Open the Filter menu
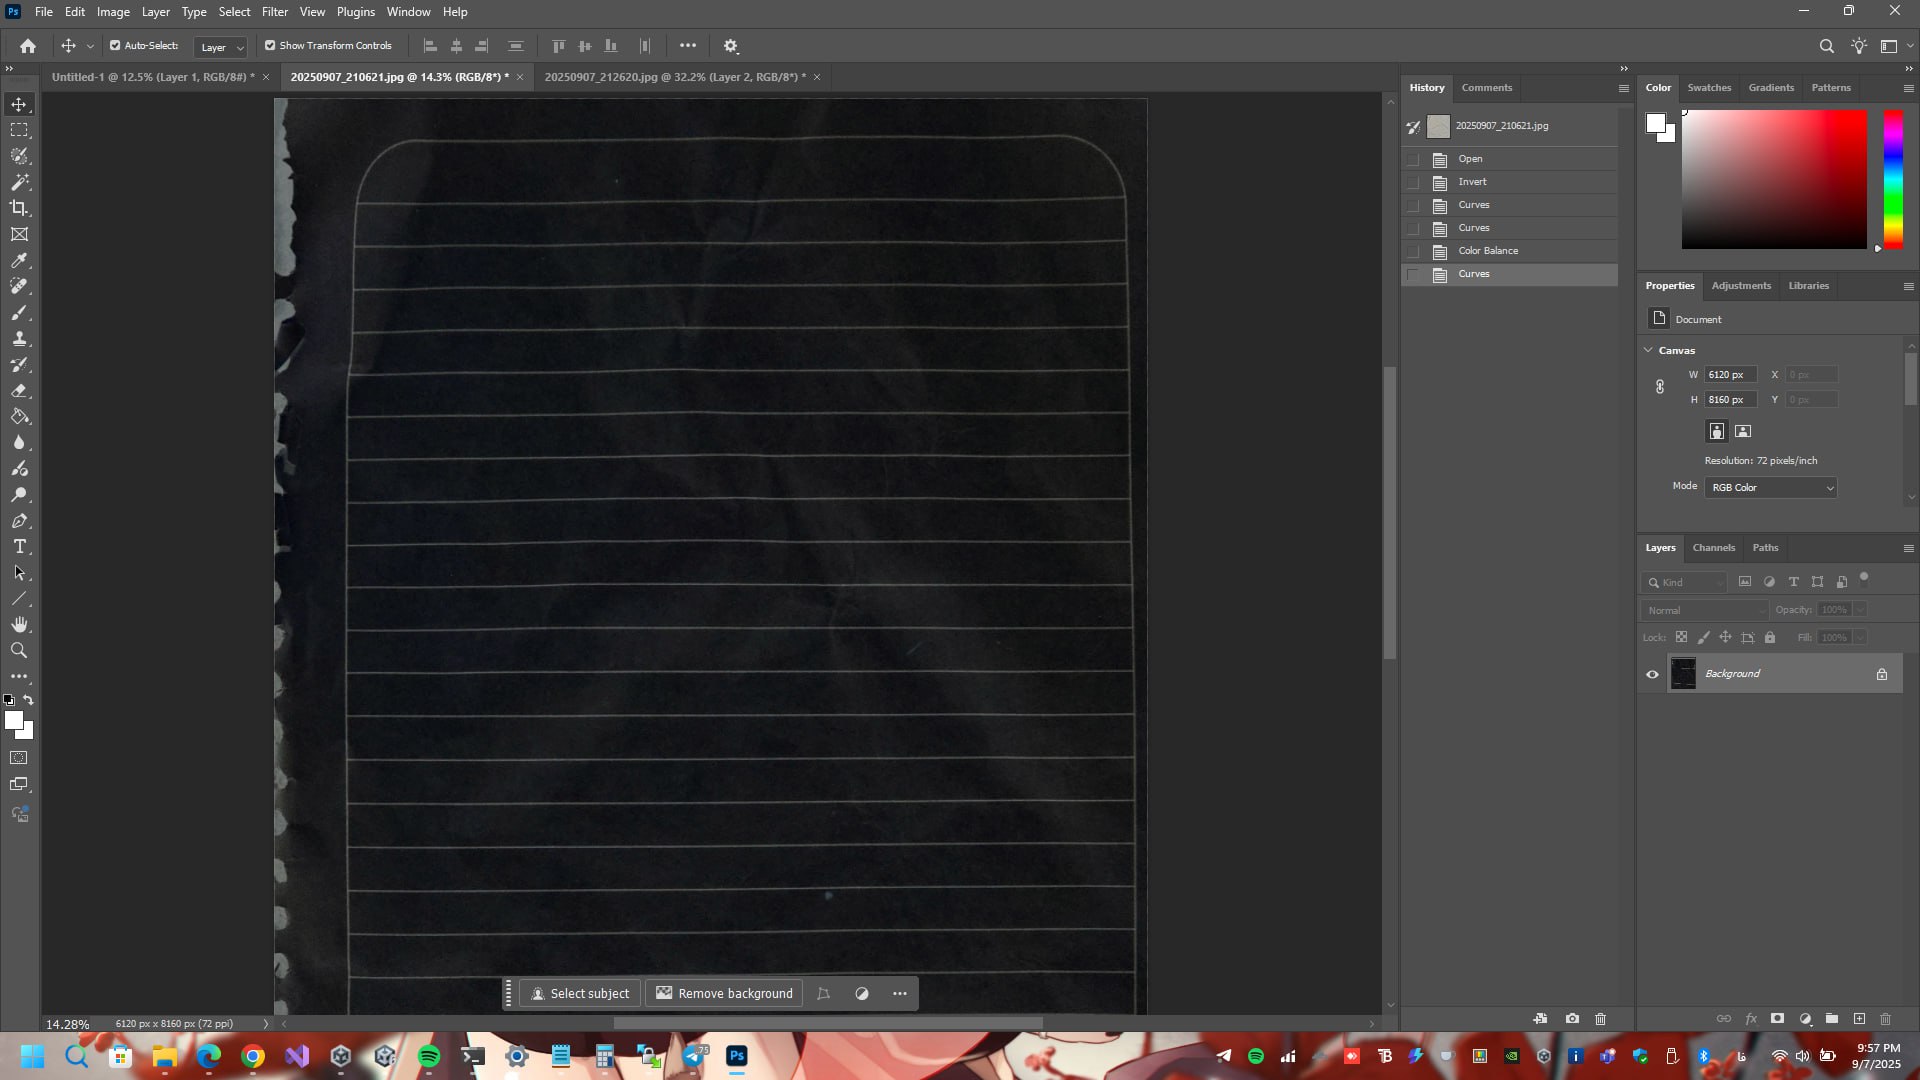This screenshot has height=1080, width=1920. tap(274, 12)
